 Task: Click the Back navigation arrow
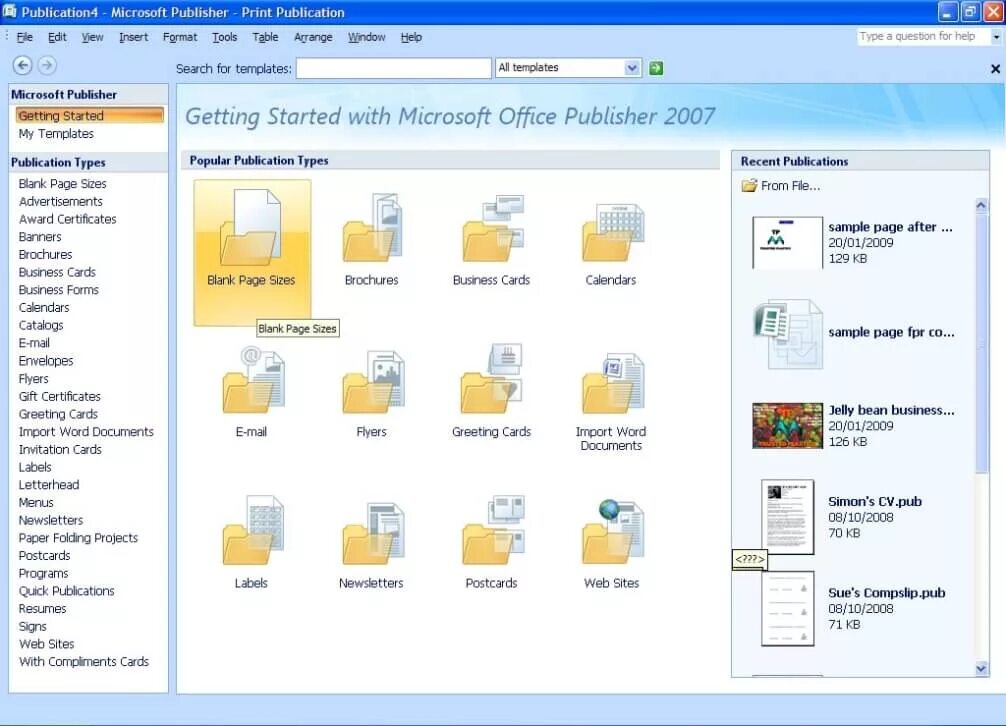point(22,65)
